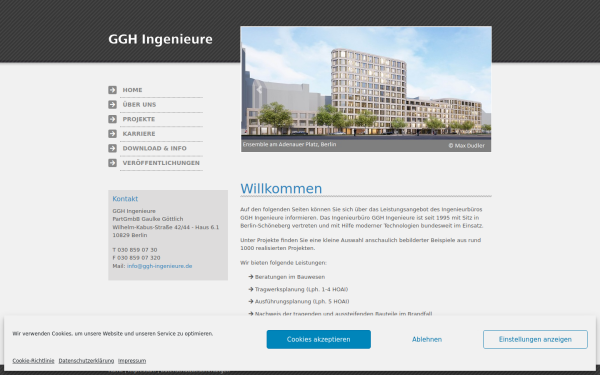Open the HOME menu item
The width and height of the screenshot is (600, 375).
tap(132, 90)
